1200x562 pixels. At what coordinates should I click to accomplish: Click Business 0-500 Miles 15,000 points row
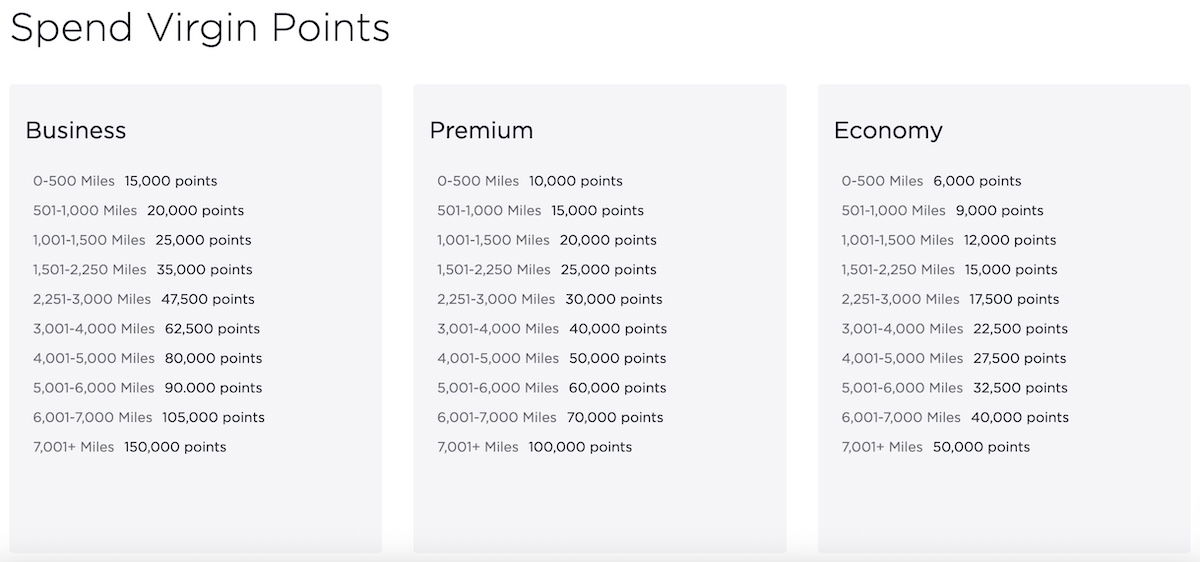125,181
